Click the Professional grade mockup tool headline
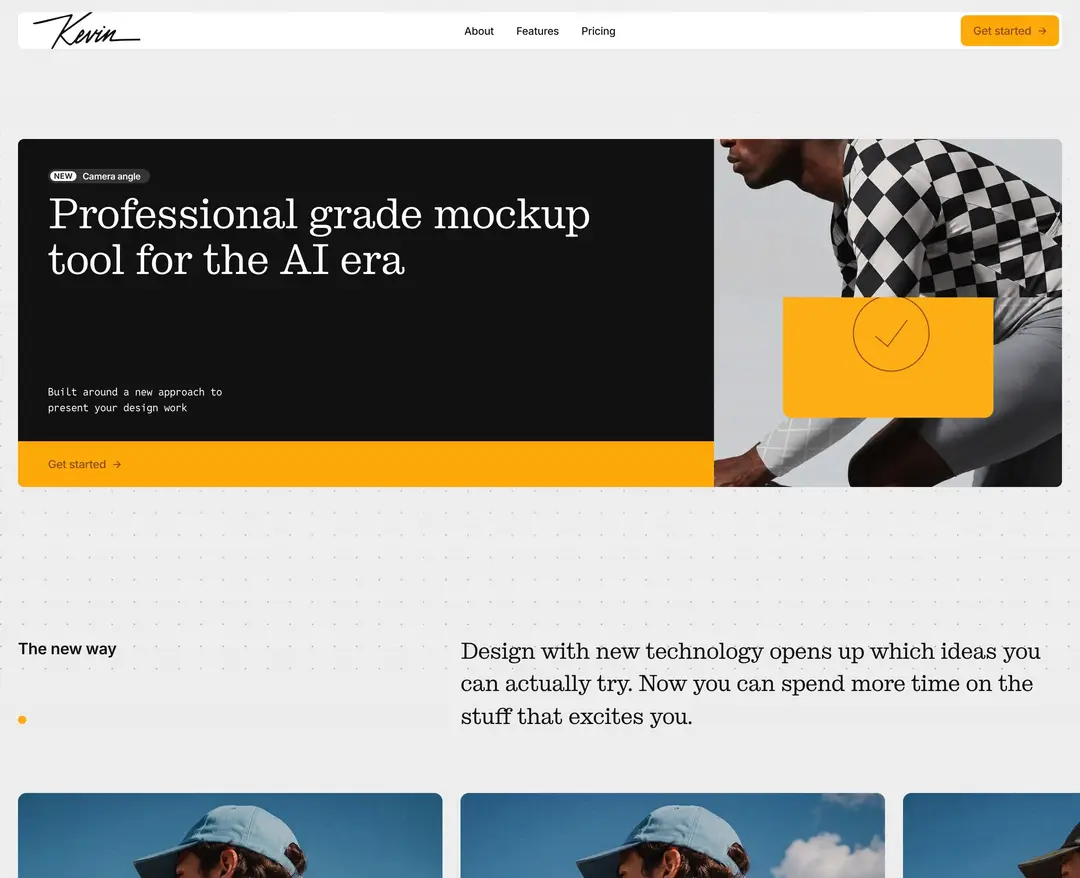Screen dimensions: 1080x878 (x=319, y=236)
